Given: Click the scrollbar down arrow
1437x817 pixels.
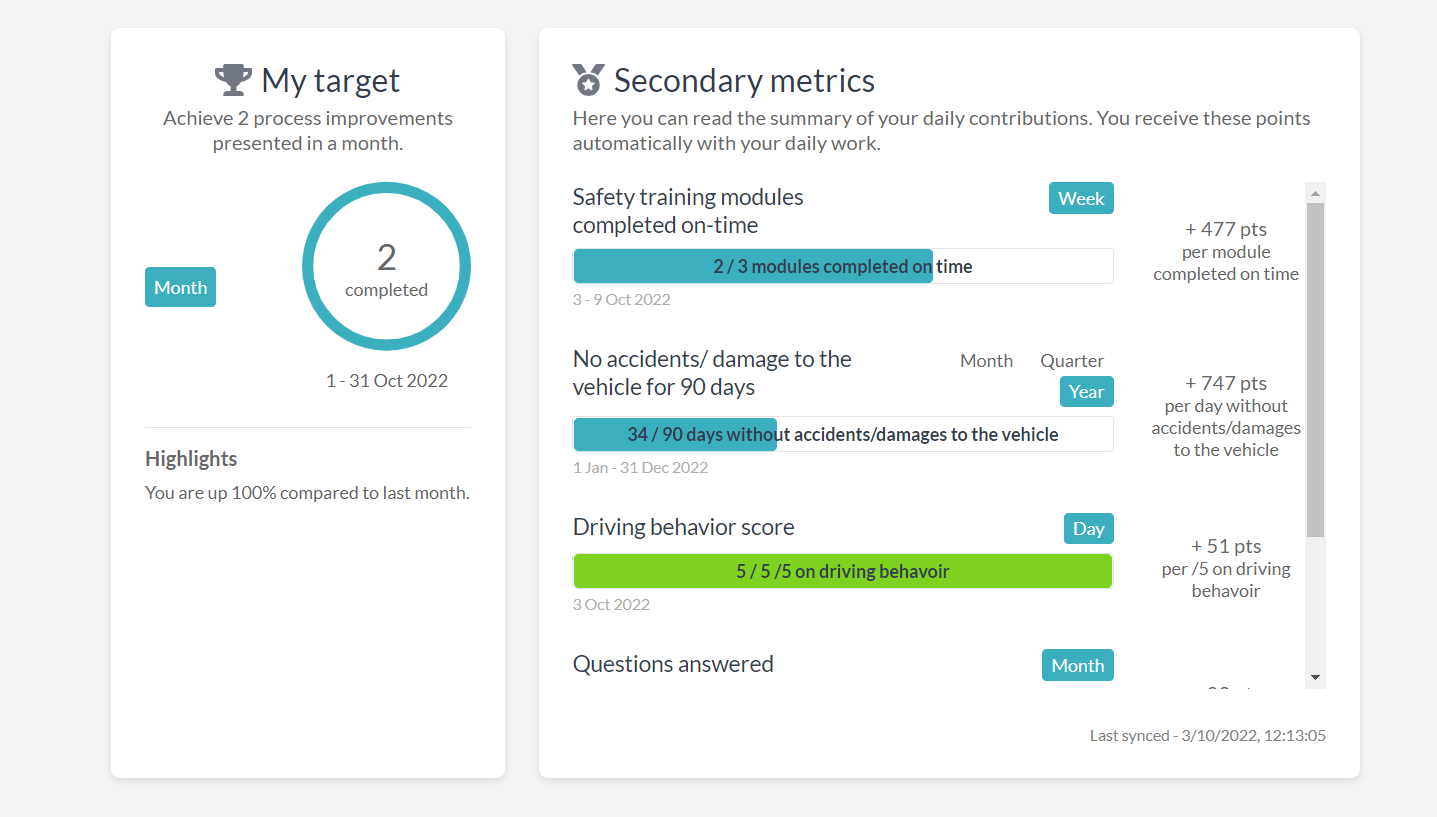Looking at the screenshot, I should pos(1315,677).
